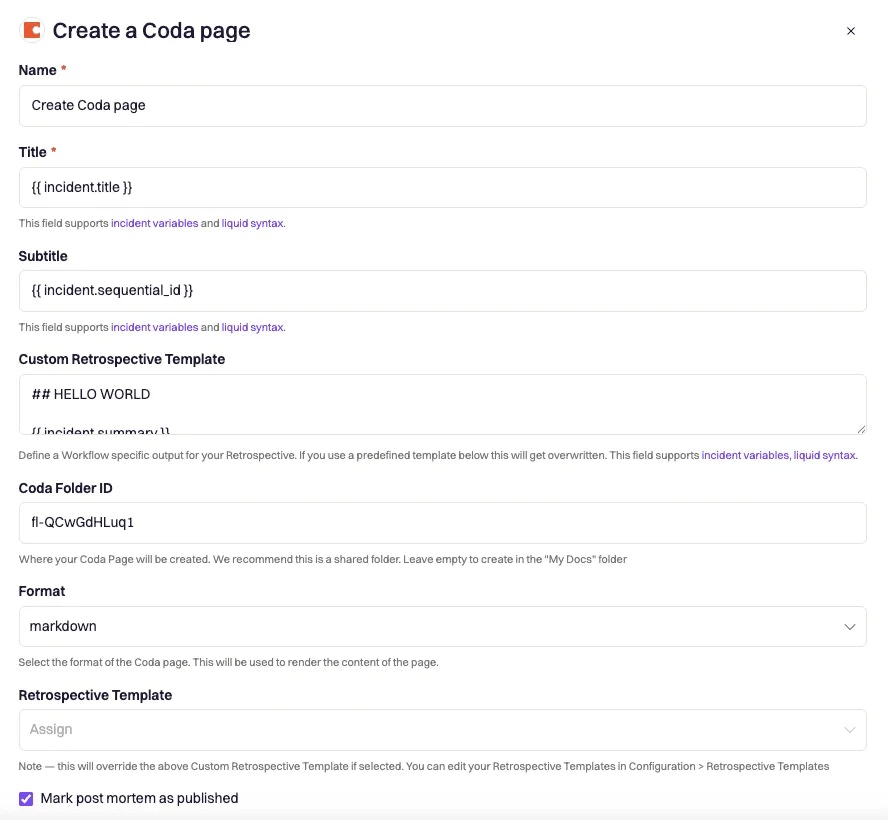Screen dimensions: 888x820
Task: Click the Name input field
Action: [442, 106]
